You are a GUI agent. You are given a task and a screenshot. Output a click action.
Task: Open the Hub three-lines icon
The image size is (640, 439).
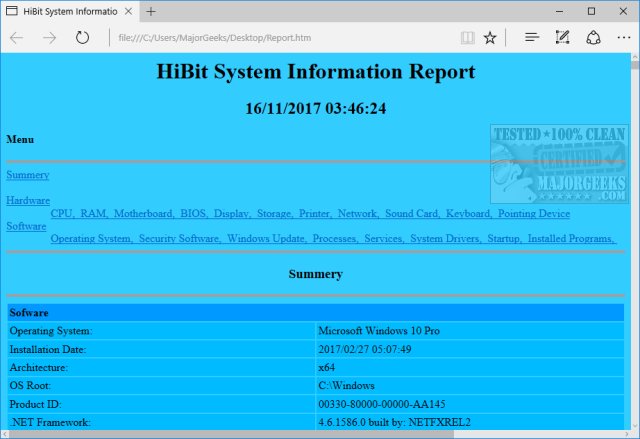532,38
